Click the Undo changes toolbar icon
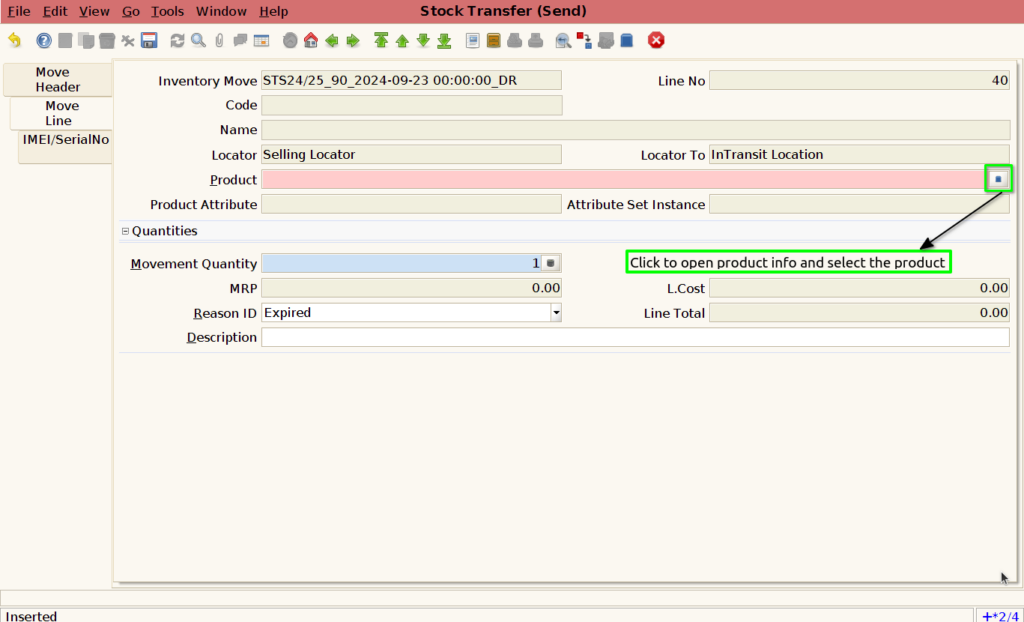The height and width of the screenshot is (622, 1024). pyautogui.click(x=14, y=41)
